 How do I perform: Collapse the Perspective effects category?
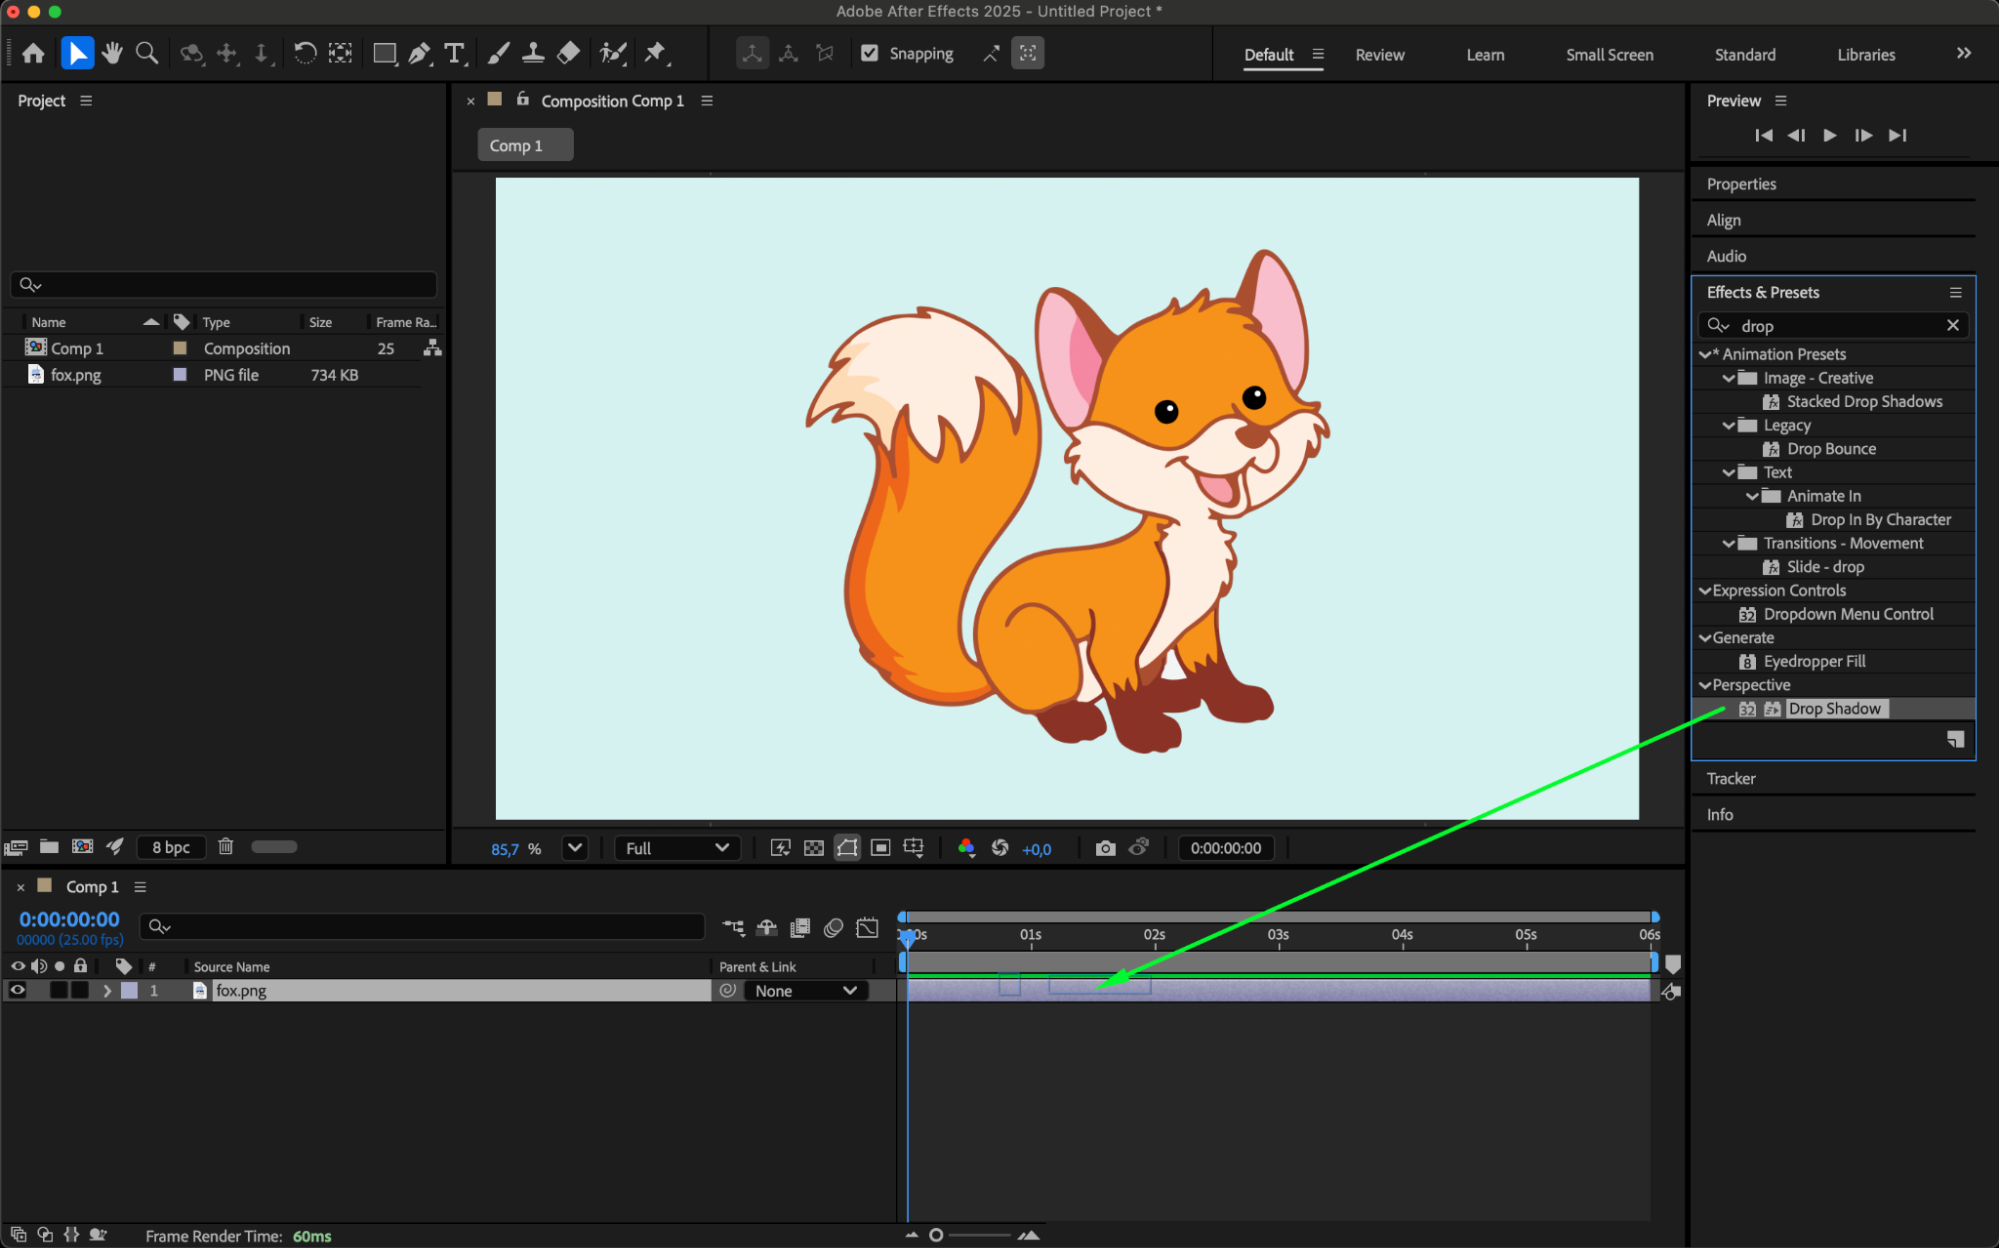click(1705, 685)
